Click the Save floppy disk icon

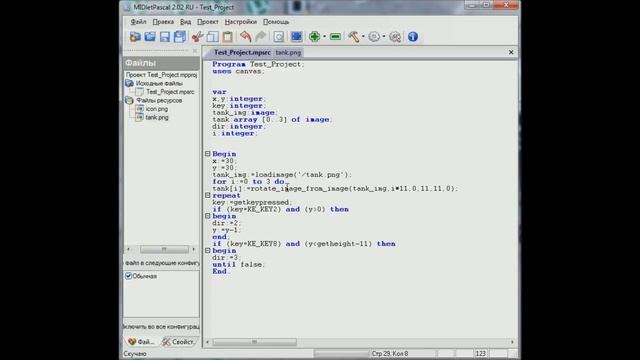point(165,37)
